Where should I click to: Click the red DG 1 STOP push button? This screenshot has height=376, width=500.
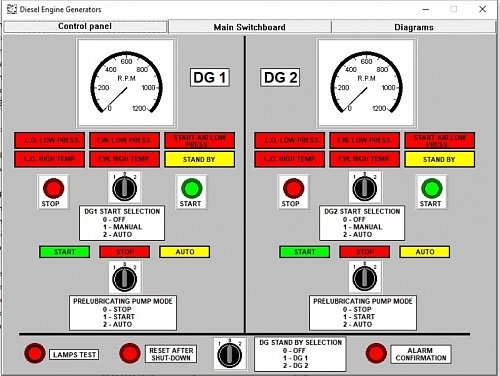(53, 188)
